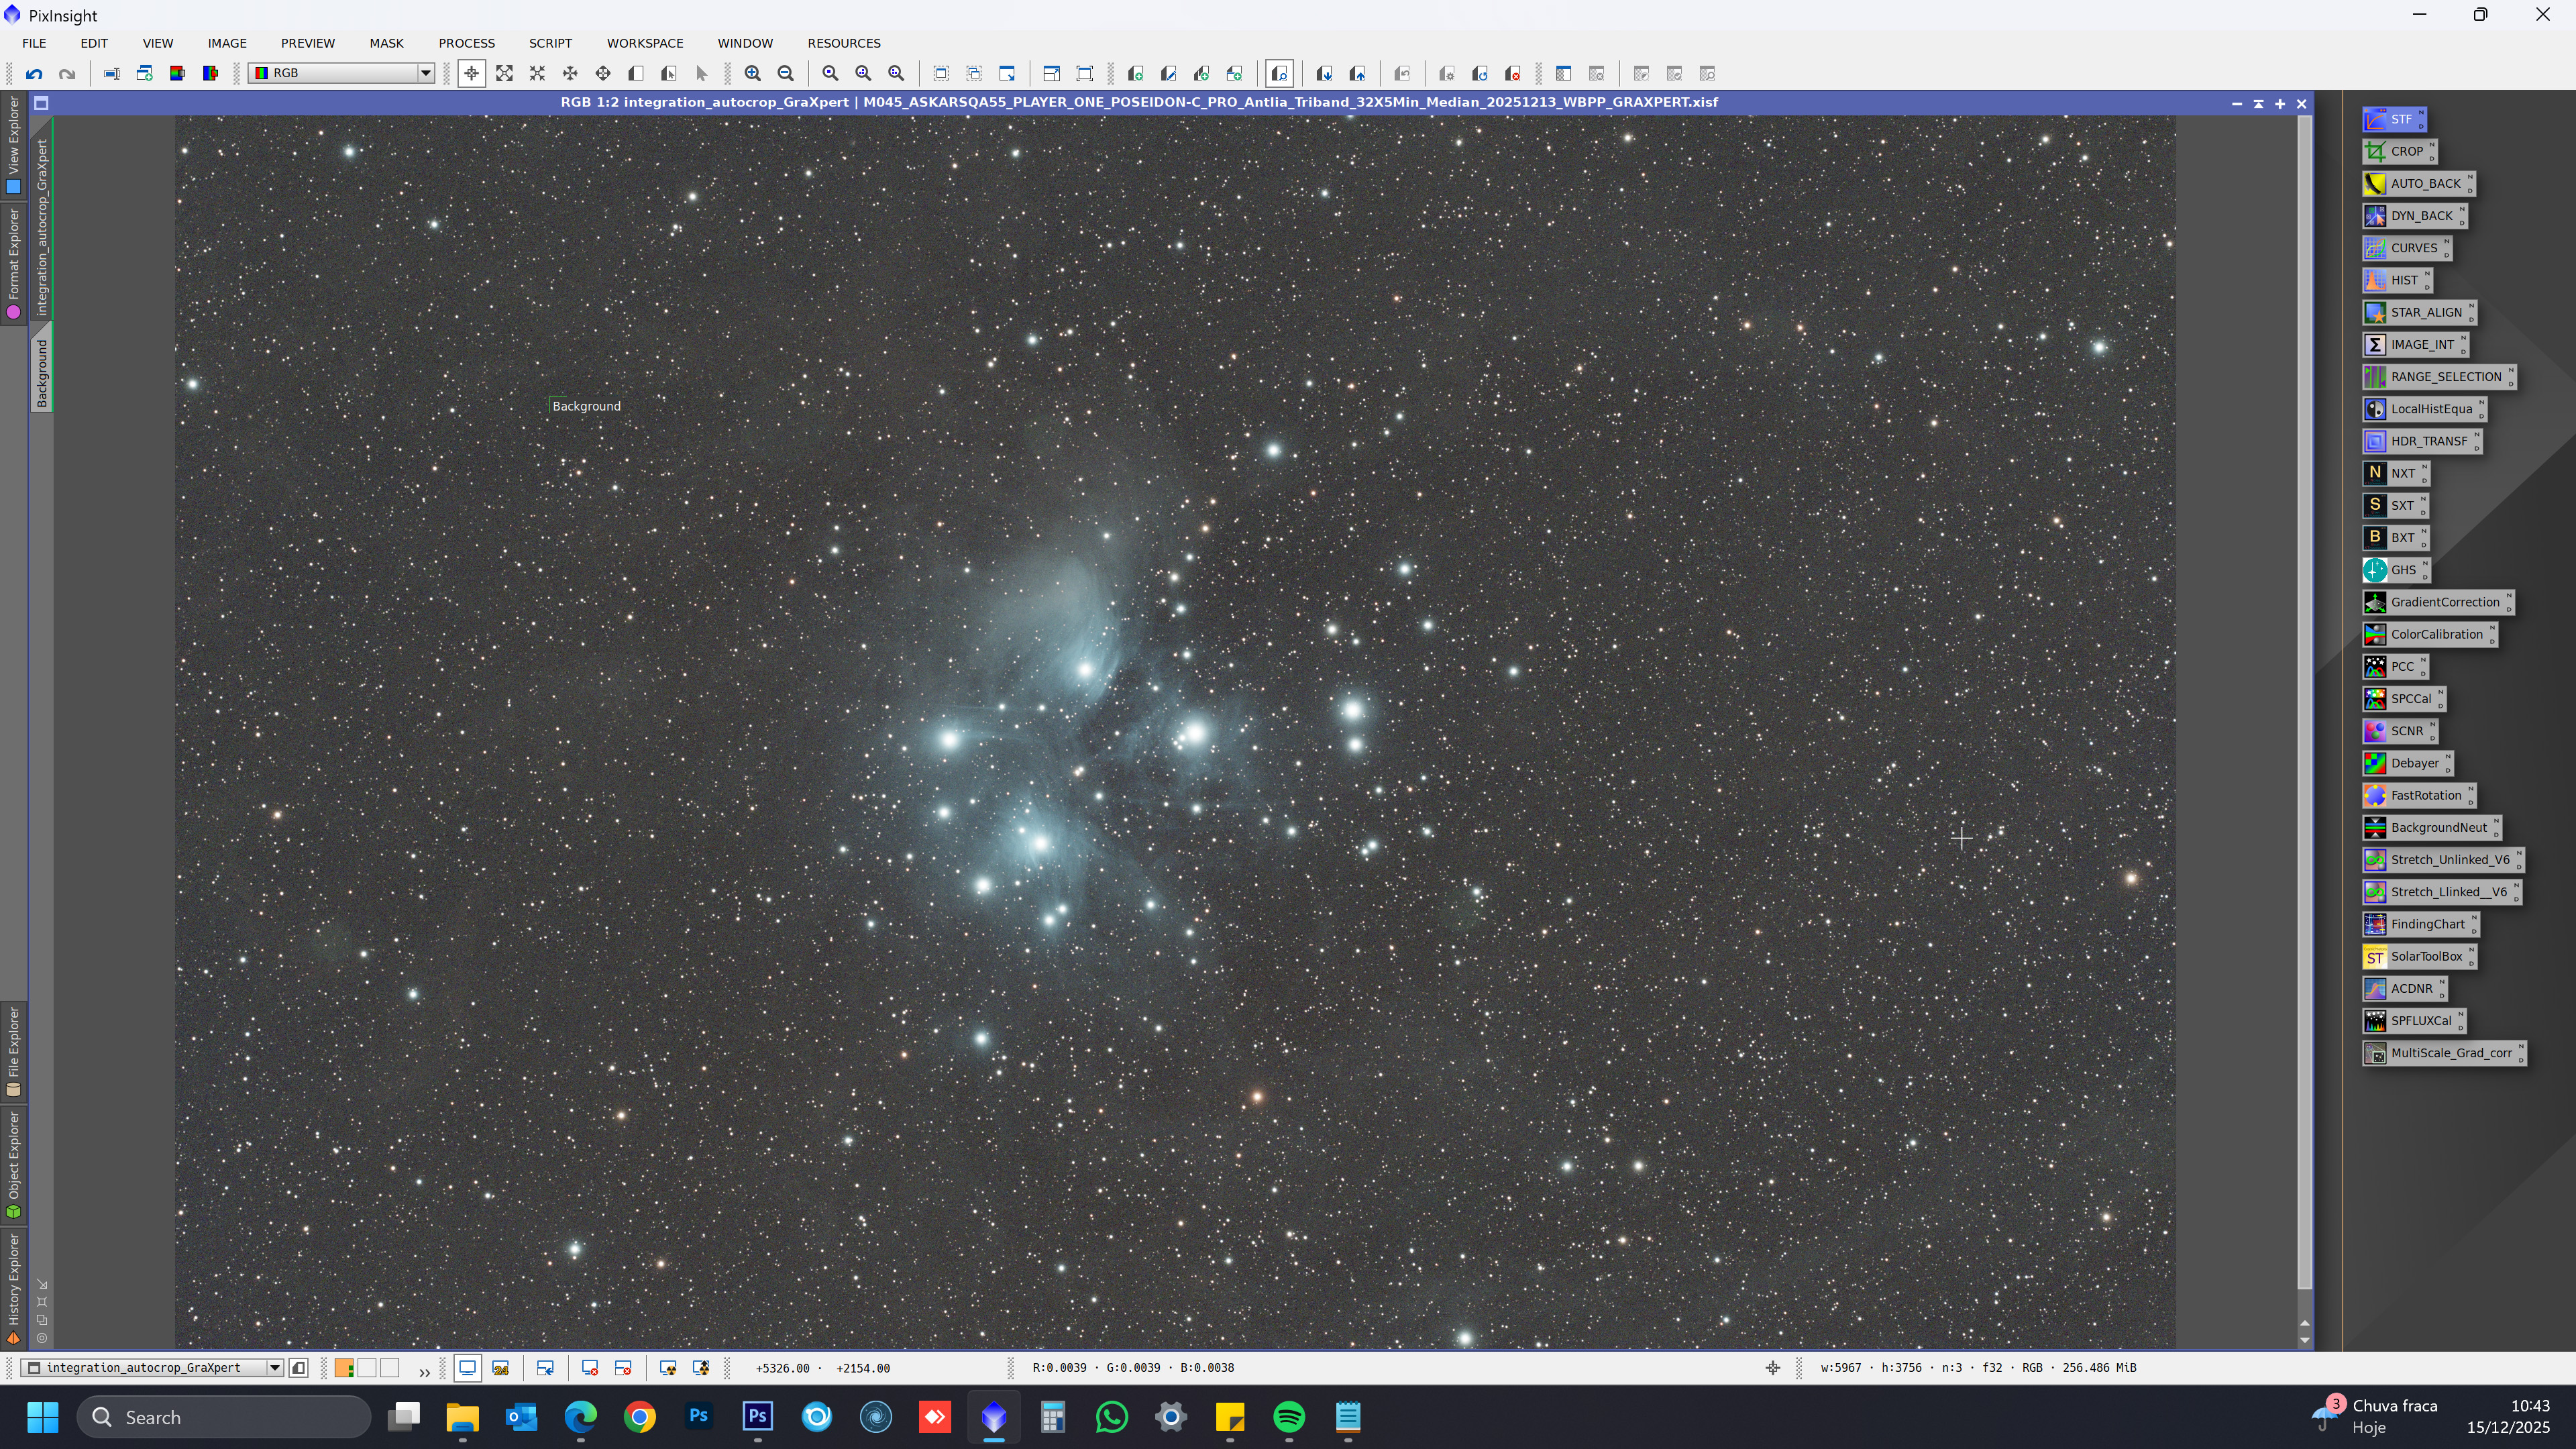Open Spotify from the Windows taskbar
The image size is (2576, 1449).
pos(1289,1417)
